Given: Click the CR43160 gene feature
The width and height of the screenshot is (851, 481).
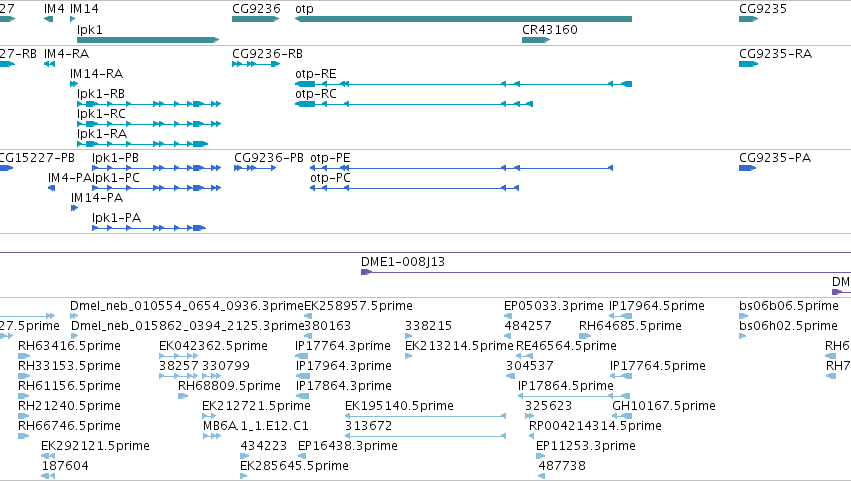Looking at the screenshot, I should pyautogui.click(x=536, y=40).
